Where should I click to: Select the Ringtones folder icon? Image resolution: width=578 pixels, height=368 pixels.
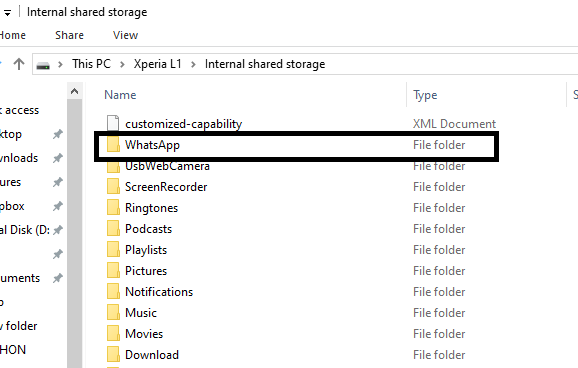click(113, 207)
